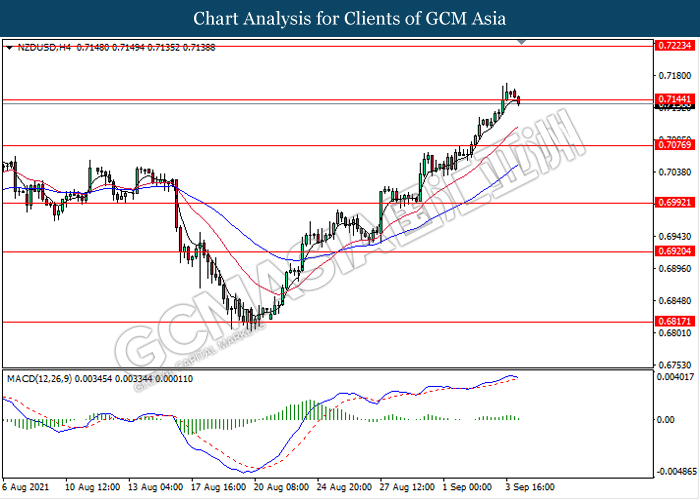The width and height of the screenshot is (700, 500).
Task: Click the small triangle beside NZDUSD,H4
Action: pos(10,48)
